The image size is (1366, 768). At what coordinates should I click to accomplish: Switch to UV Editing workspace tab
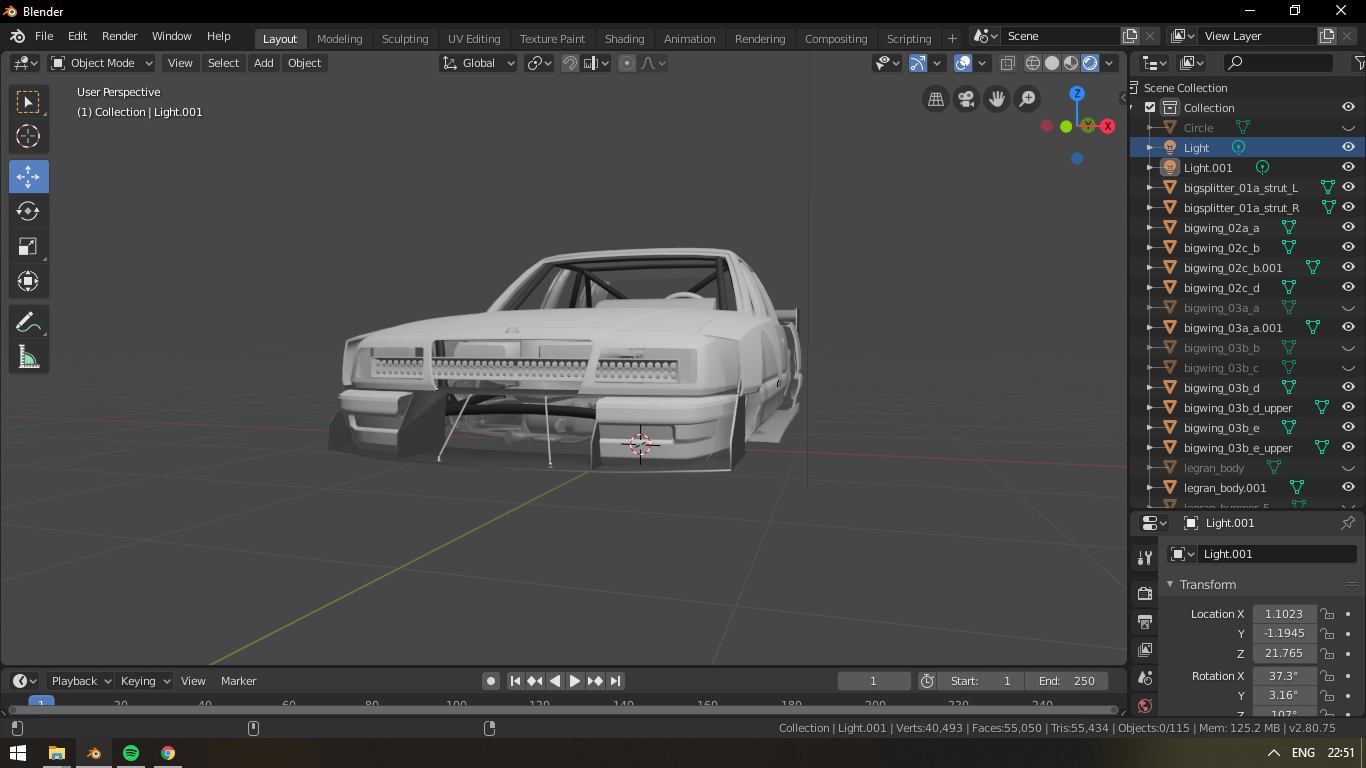(x=474, y=39)
